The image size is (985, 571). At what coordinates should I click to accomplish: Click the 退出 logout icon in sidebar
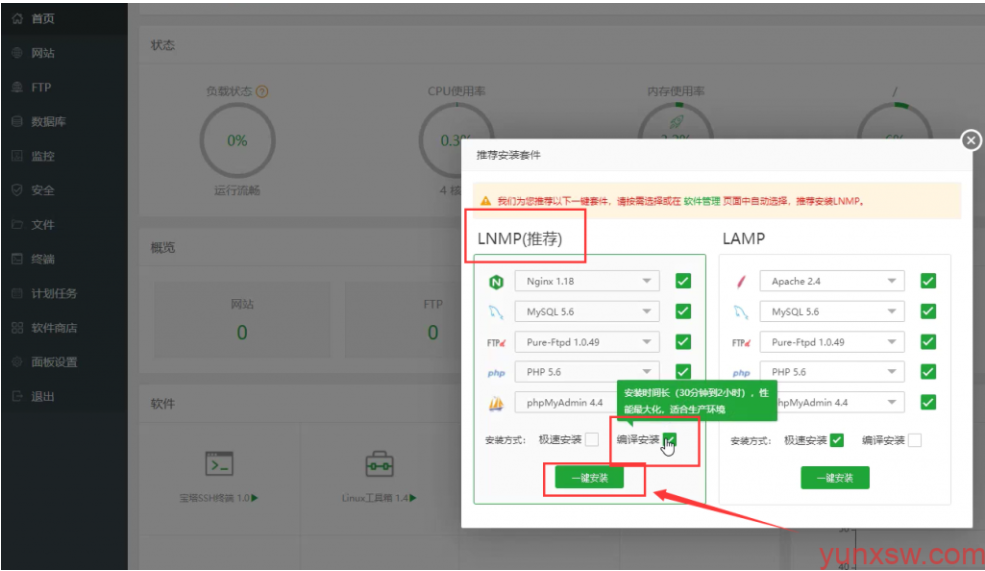(x=17, y=396)
